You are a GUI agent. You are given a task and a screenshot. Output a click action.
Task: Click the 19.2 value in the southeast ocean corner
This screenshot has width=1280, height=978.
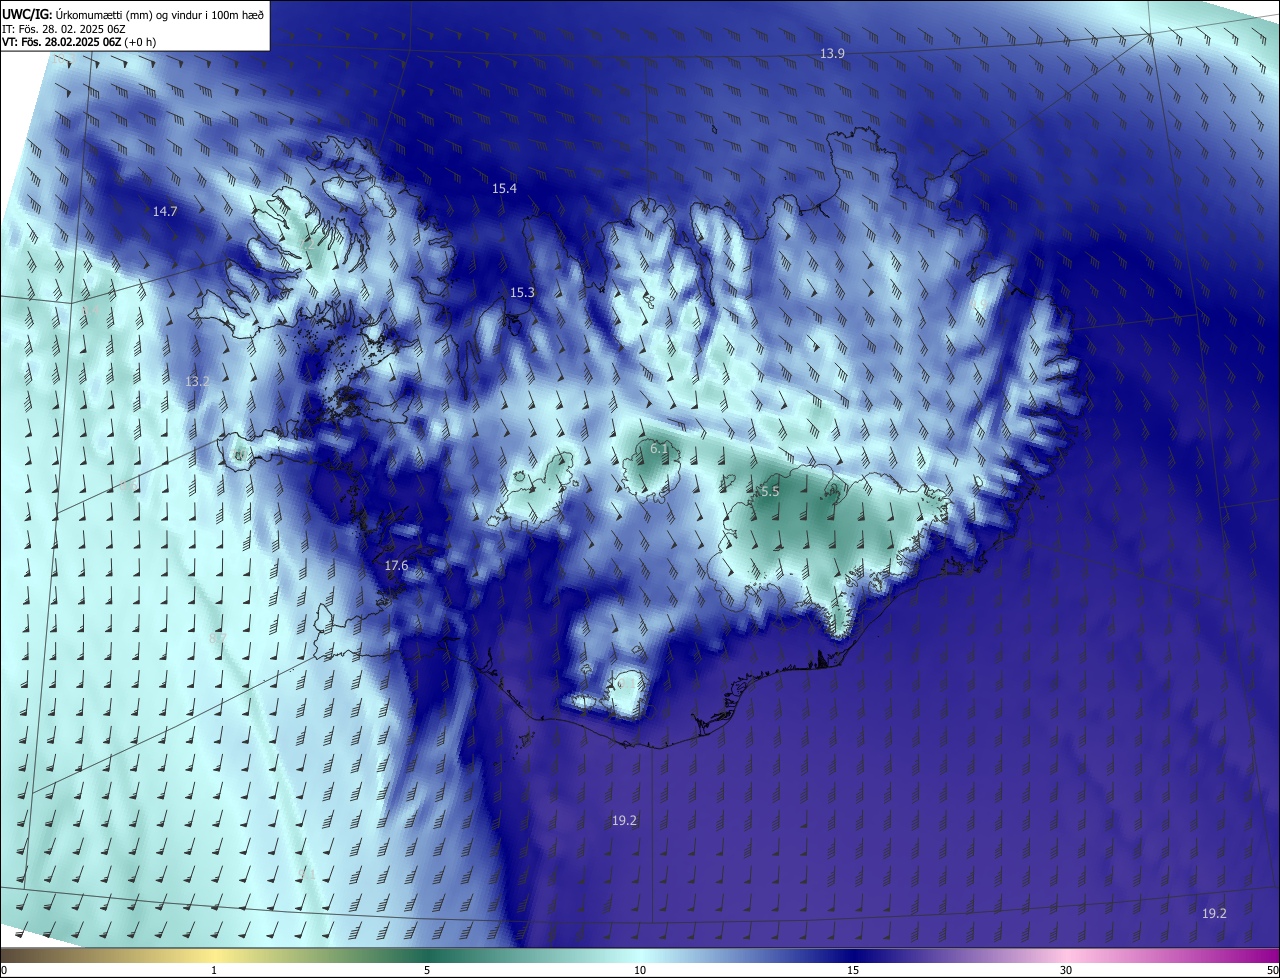1214,913
